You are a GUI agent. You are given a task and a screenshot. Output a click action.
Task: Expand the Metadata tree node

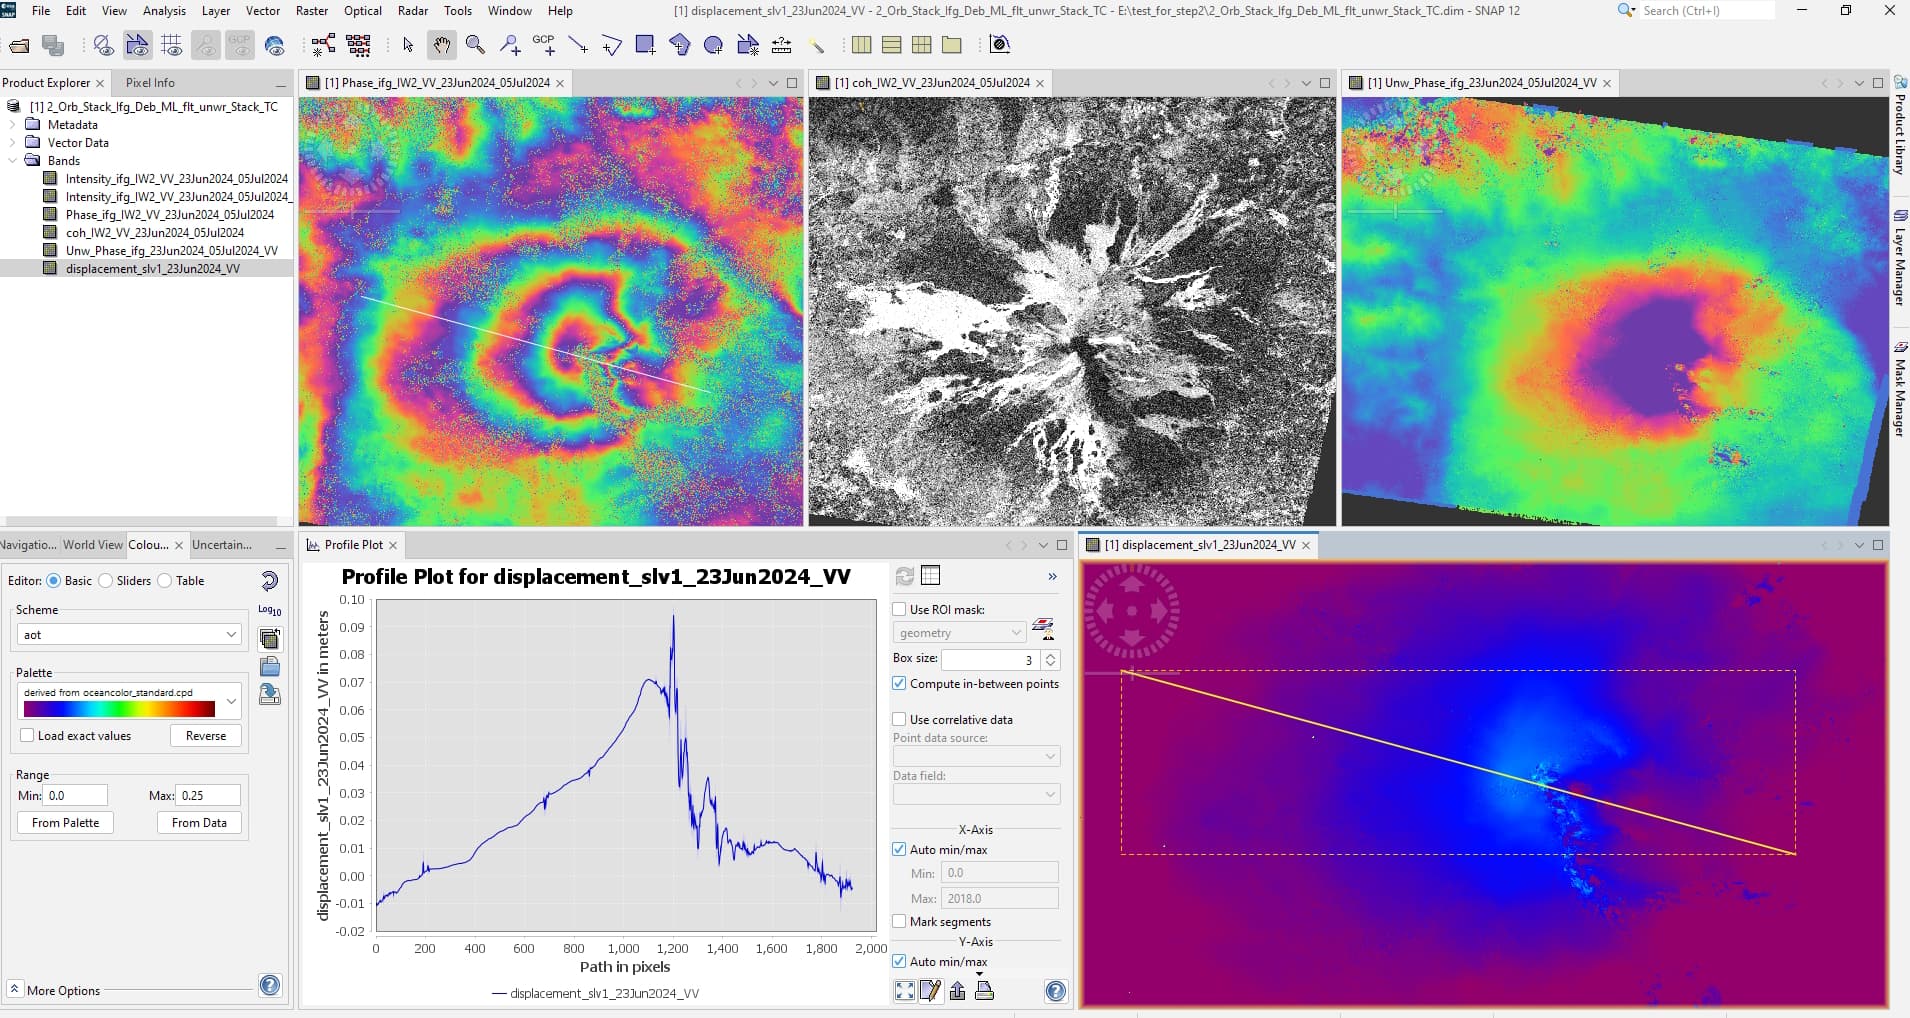tap(12, 125)
